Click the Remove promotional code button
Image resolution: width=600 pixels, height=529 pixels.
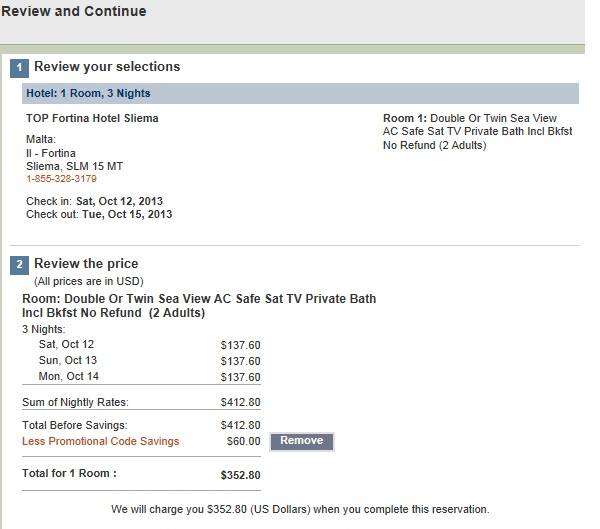[302, 441]
